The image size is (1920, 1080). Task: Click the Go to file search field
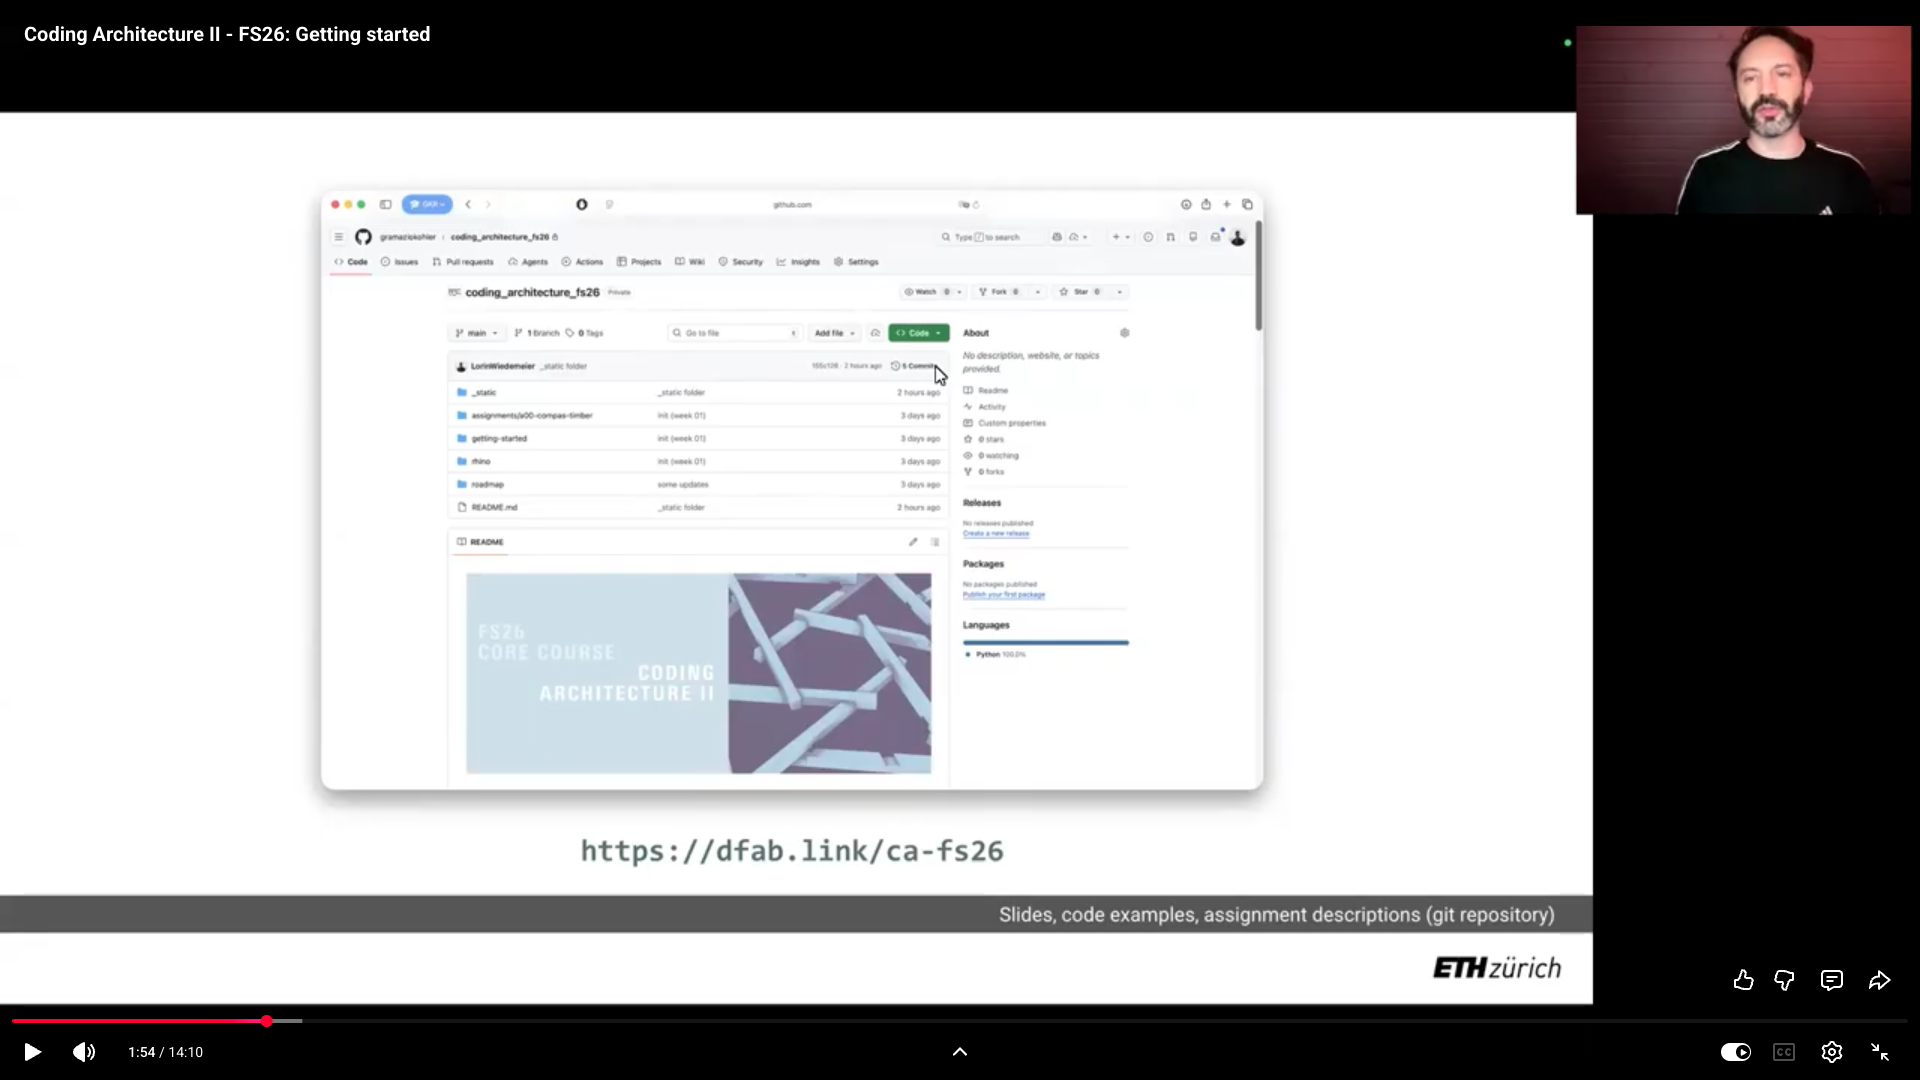[733, 333]
